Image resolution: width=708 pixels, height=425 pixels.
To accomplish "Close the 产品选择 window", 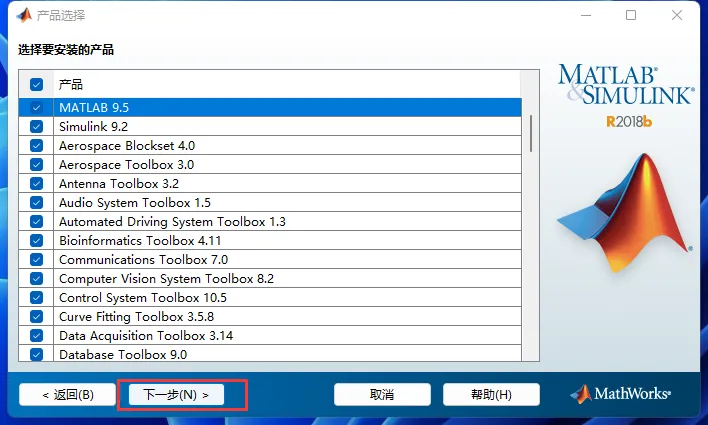I will coord(677,15).
